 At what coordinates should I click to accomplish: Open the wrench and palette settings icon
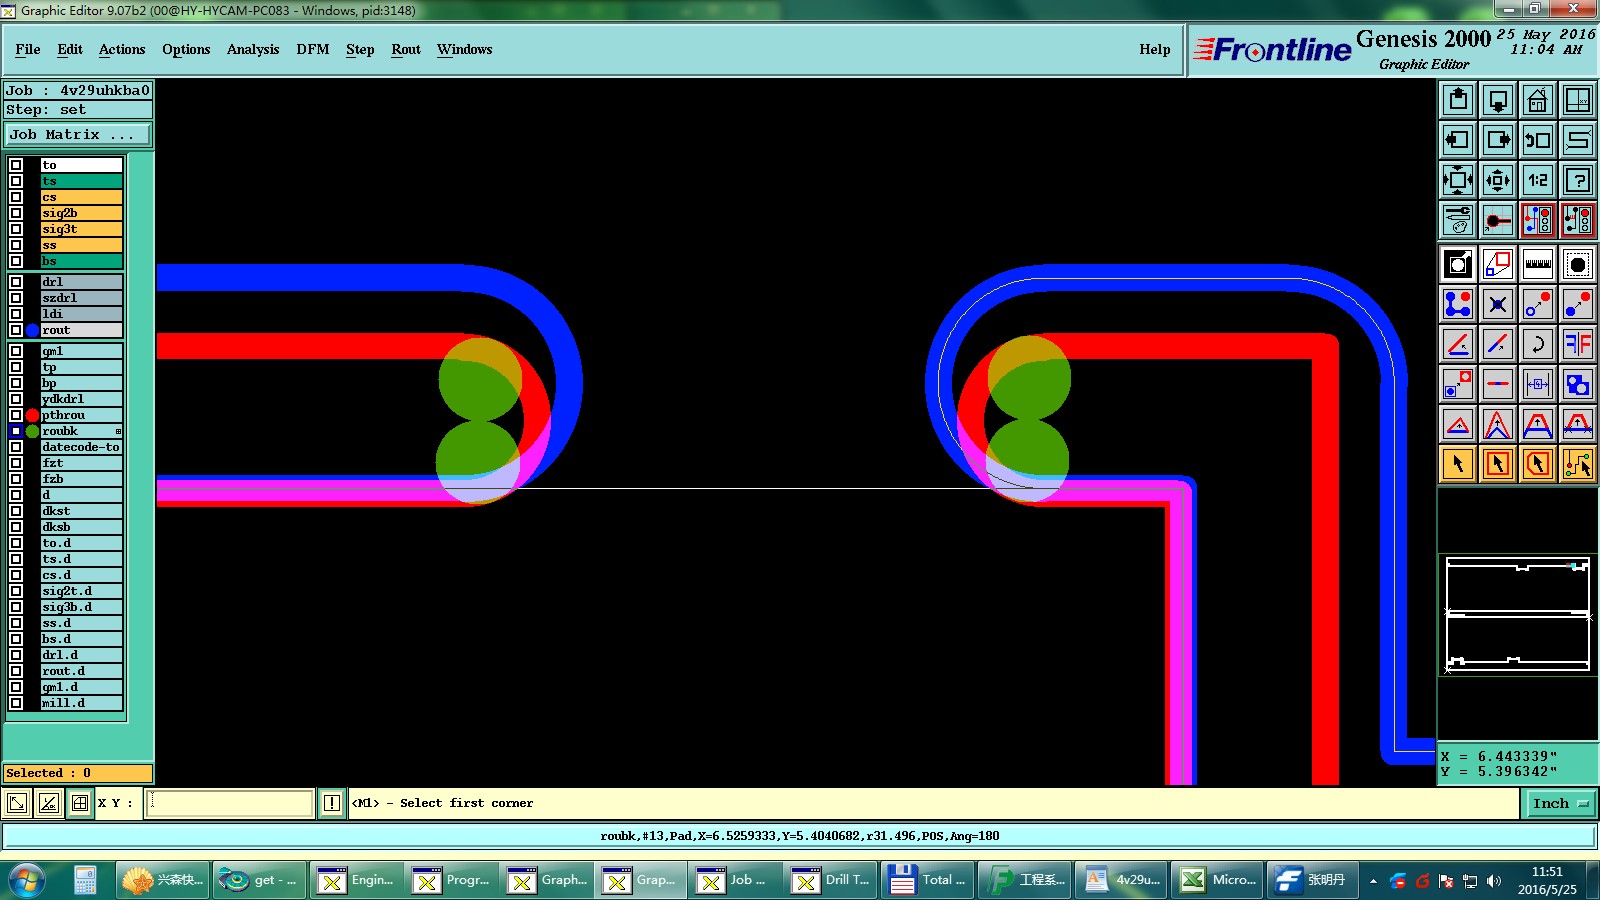[1458, 220]
